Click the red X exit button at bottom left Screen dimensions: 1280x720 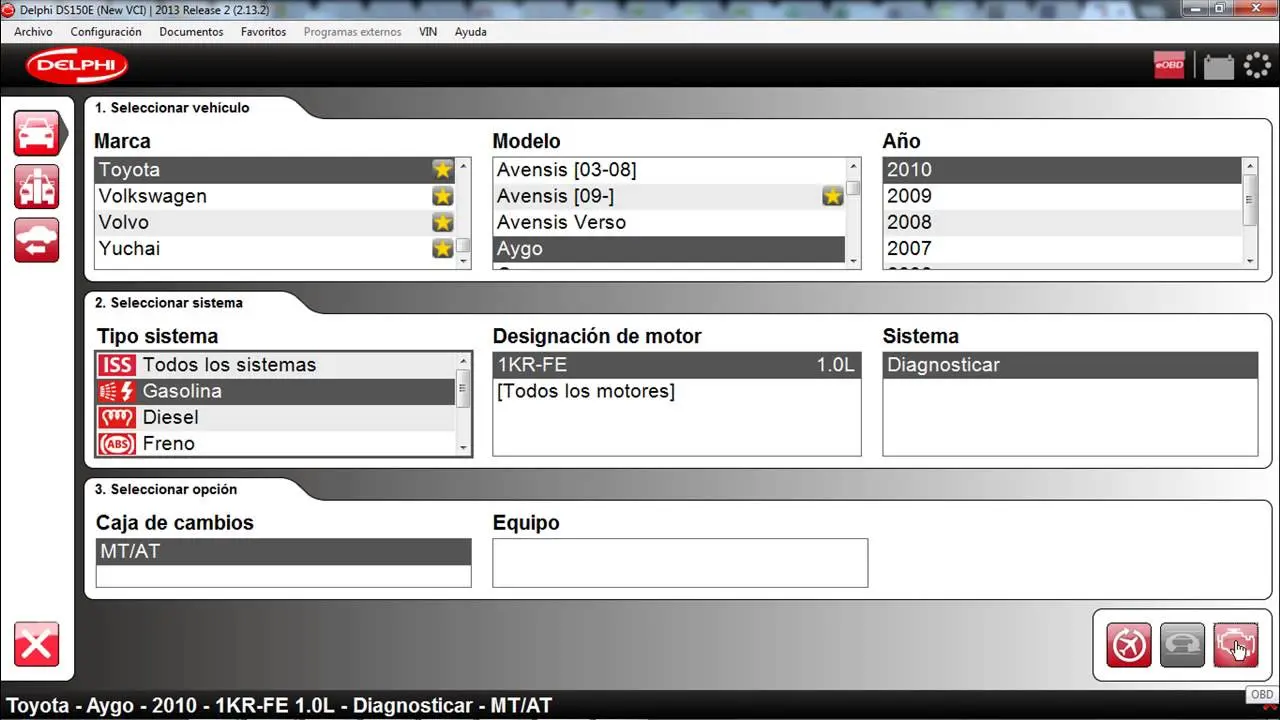[x=36, y=644]
